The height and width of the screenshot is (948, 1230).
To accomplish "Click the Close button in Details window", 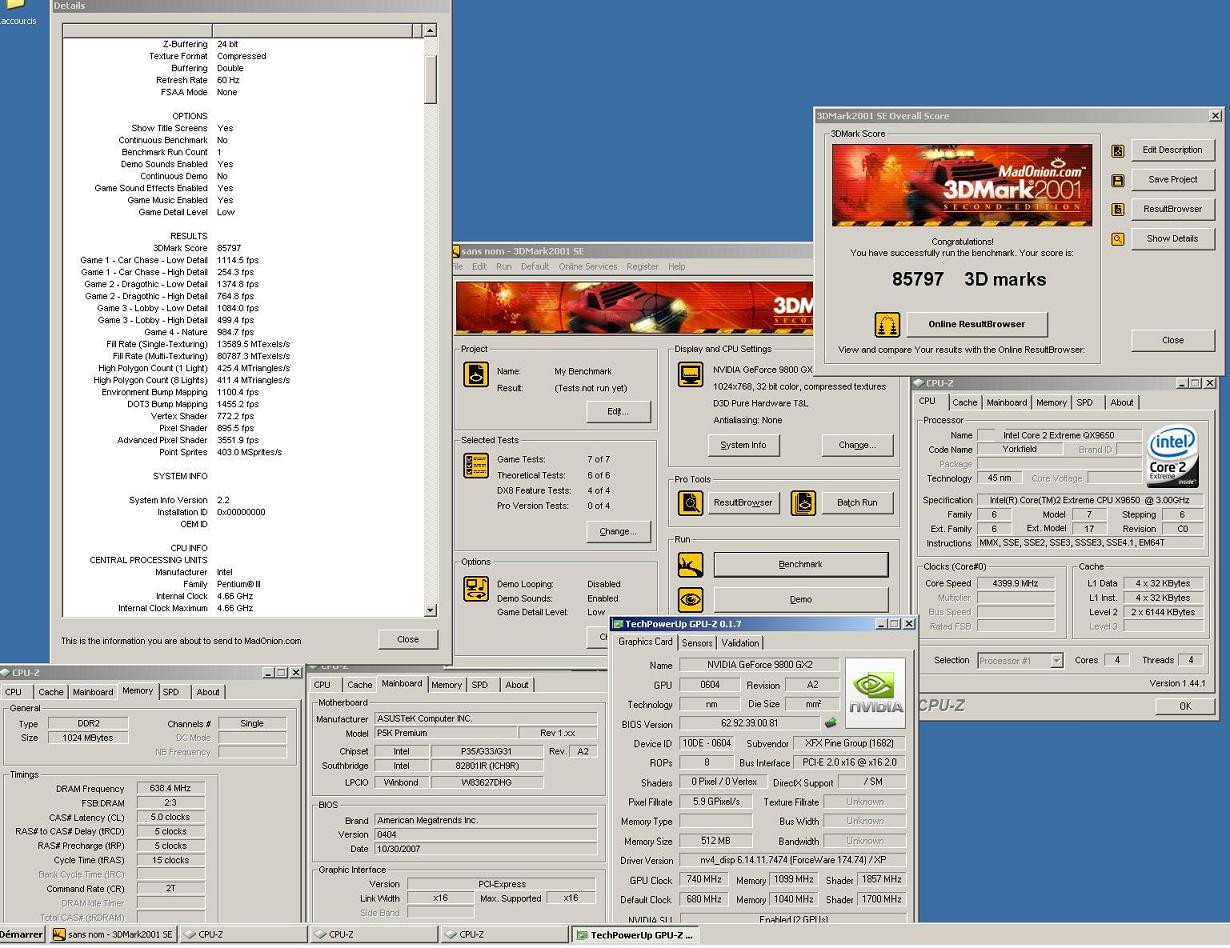I will (408, 639).
